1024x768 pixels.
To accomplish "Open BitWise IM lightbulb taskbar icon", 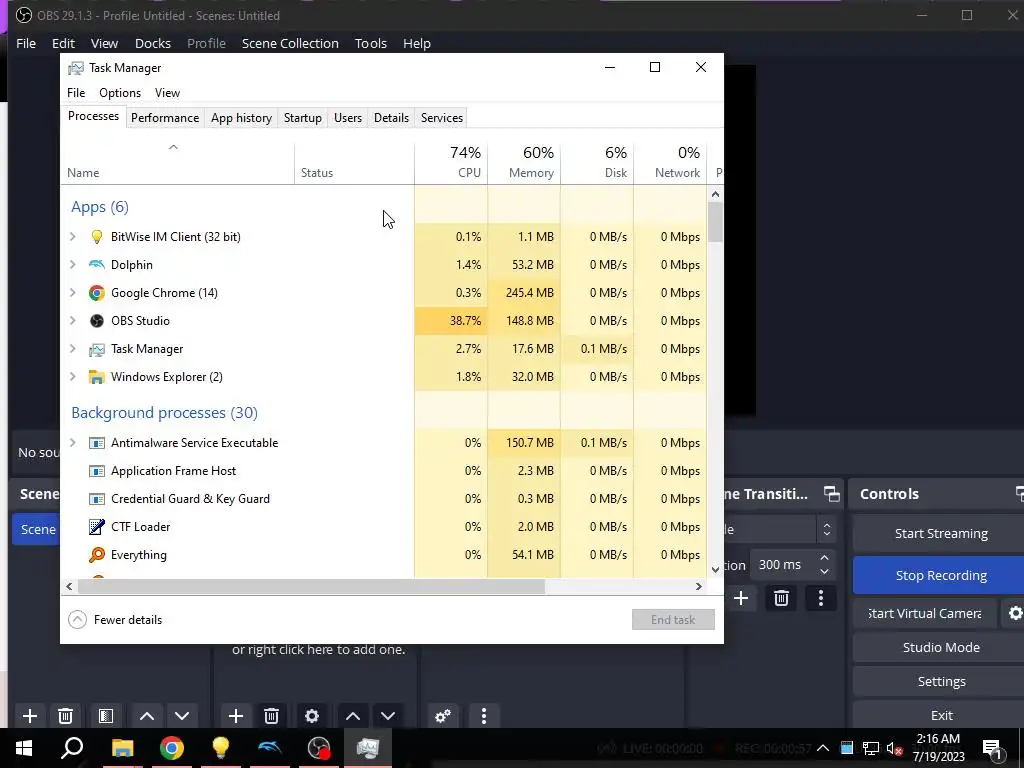I will point(221,748).
